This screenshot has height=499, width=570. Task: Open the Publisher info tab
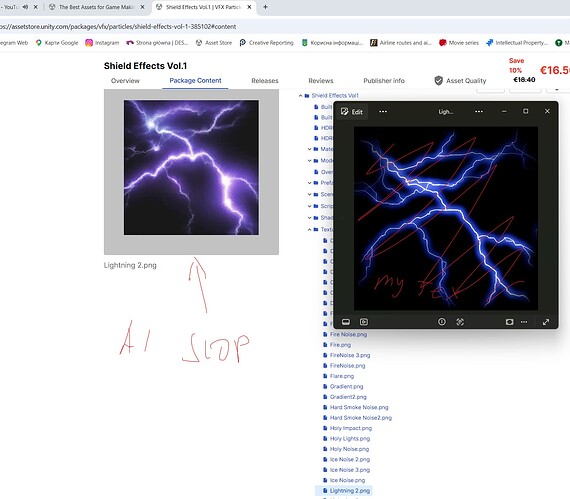pyautogui.click(x=384, y=81)
